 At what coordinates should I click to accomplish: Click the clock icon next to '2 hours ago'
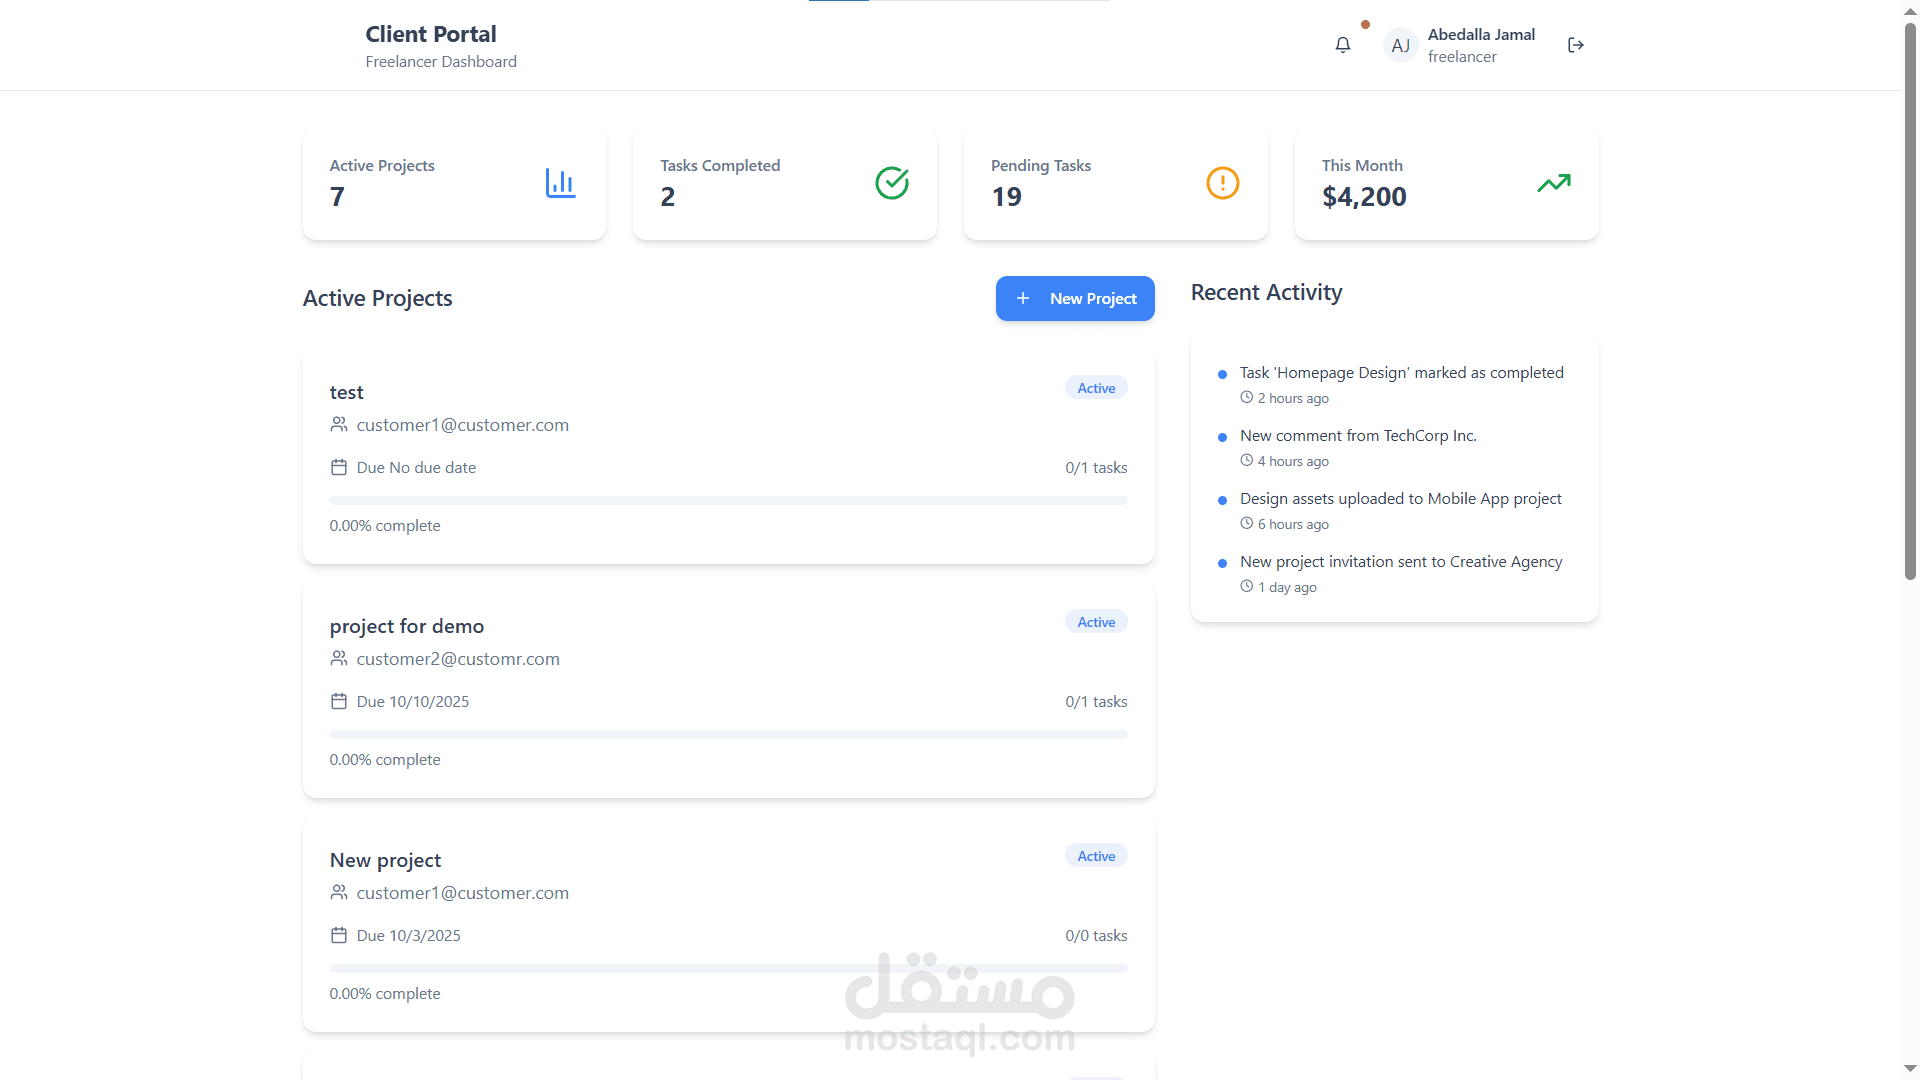click(1247, 397)
